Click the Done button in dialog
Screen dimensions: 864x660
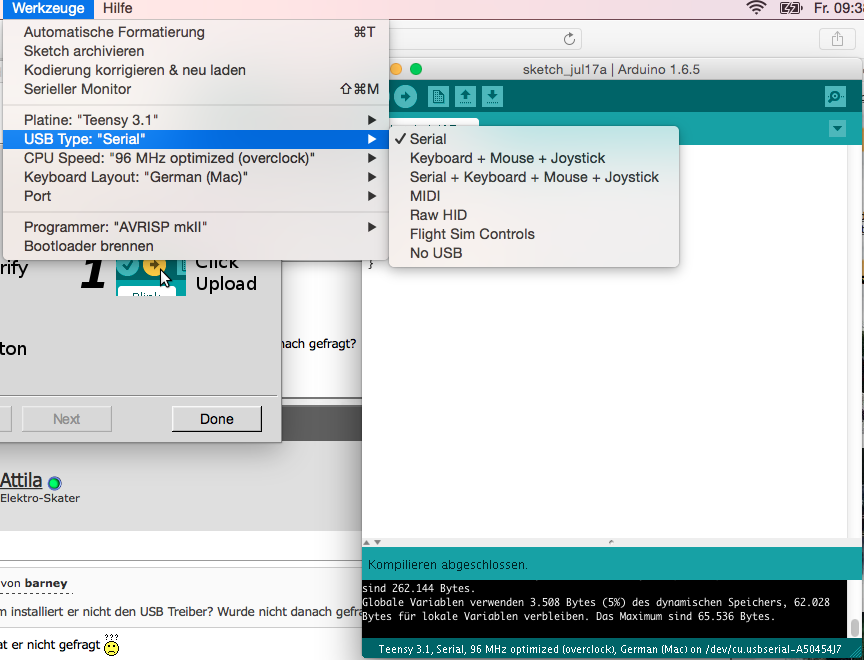coord(217,419)
